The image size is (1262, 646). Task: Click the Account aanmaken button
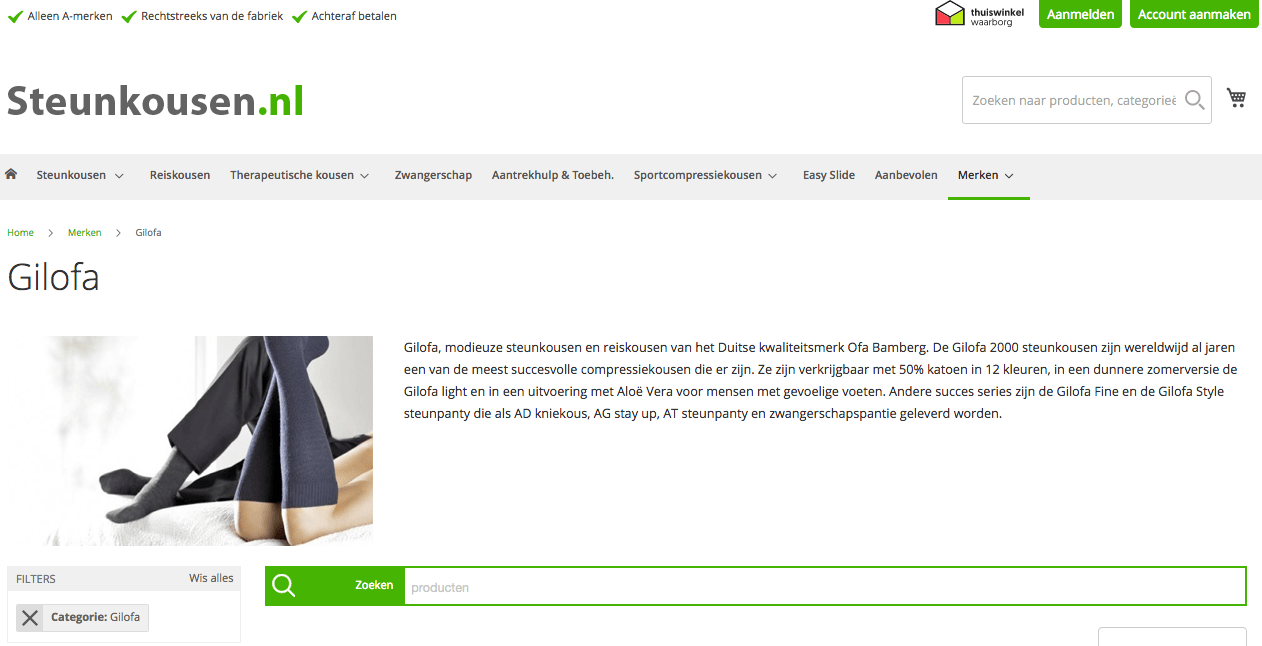pos(1194,14)
